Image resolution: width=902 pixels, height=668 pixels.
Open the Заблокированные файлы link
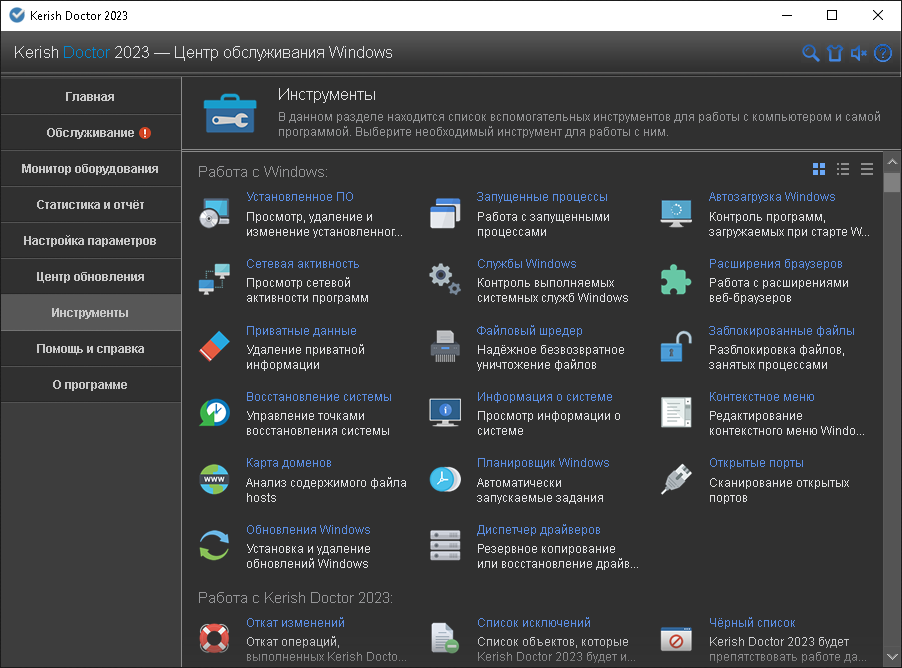(782, 331)
